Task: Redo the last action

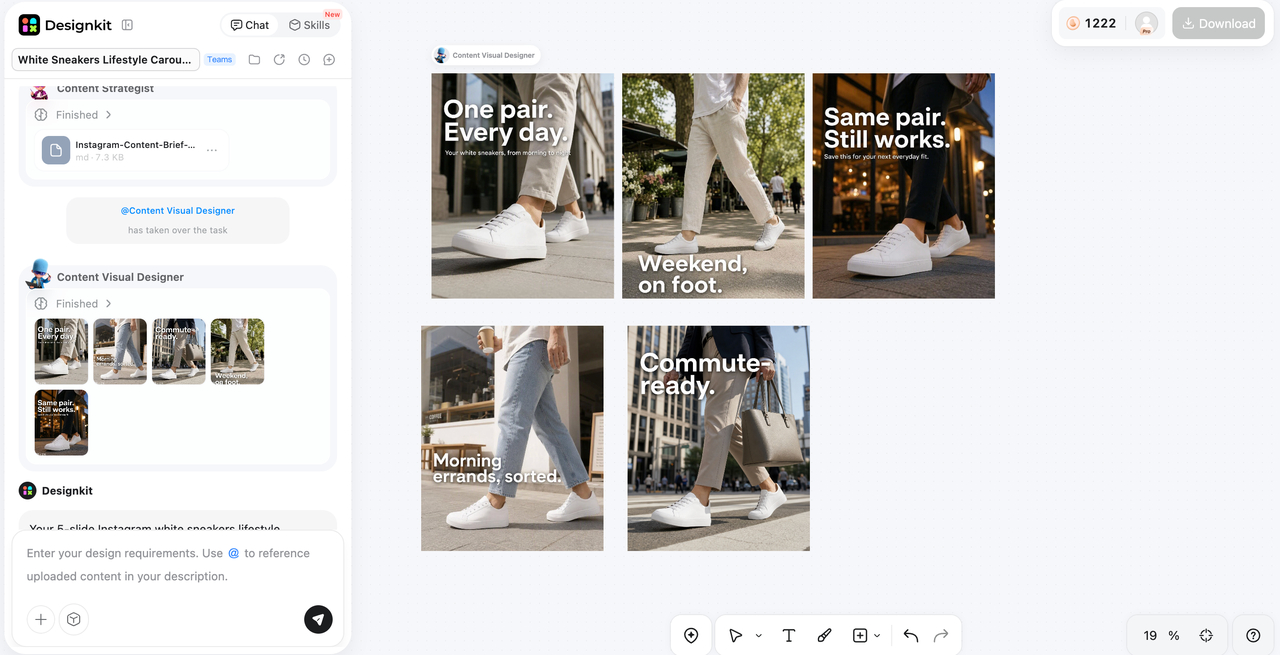Action: coord(941,636)
